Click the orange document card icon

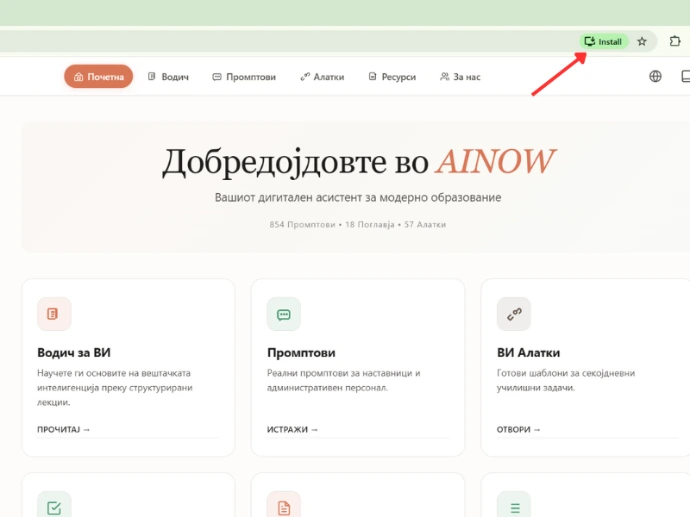[284, 506]
